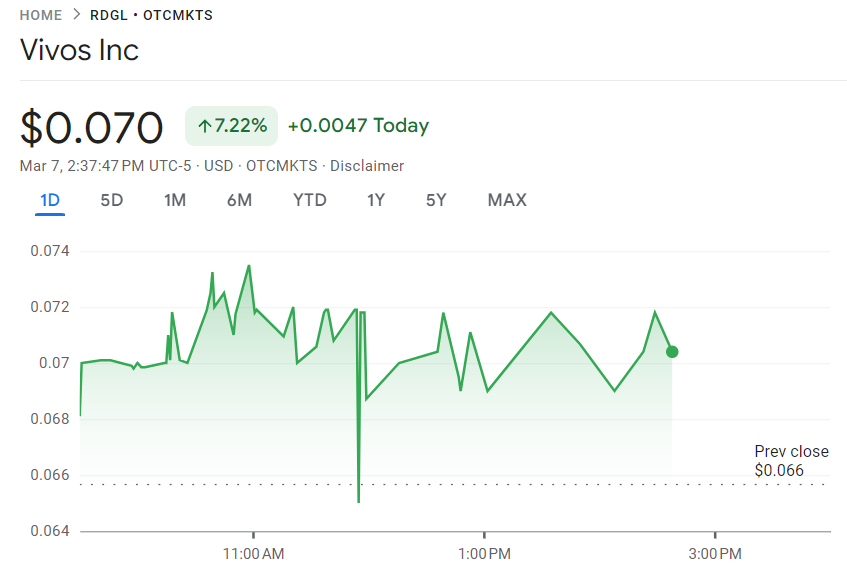Click the breadcrumb chevron after HOME
The width and height of the screenshot is (847, 566).
coord(76,15)
